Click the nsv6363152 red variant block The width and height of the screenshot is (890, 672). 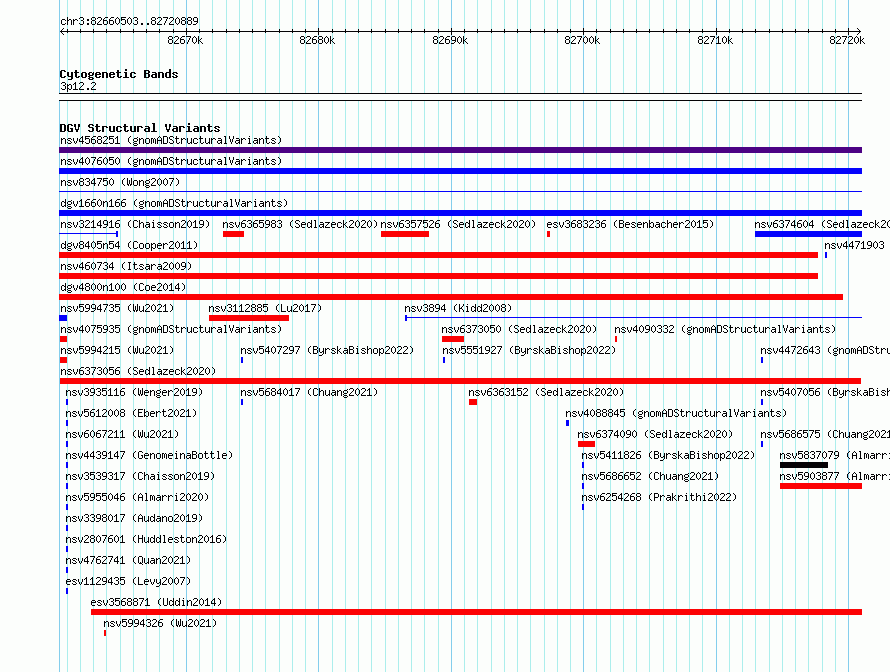(x=473, y=402)
